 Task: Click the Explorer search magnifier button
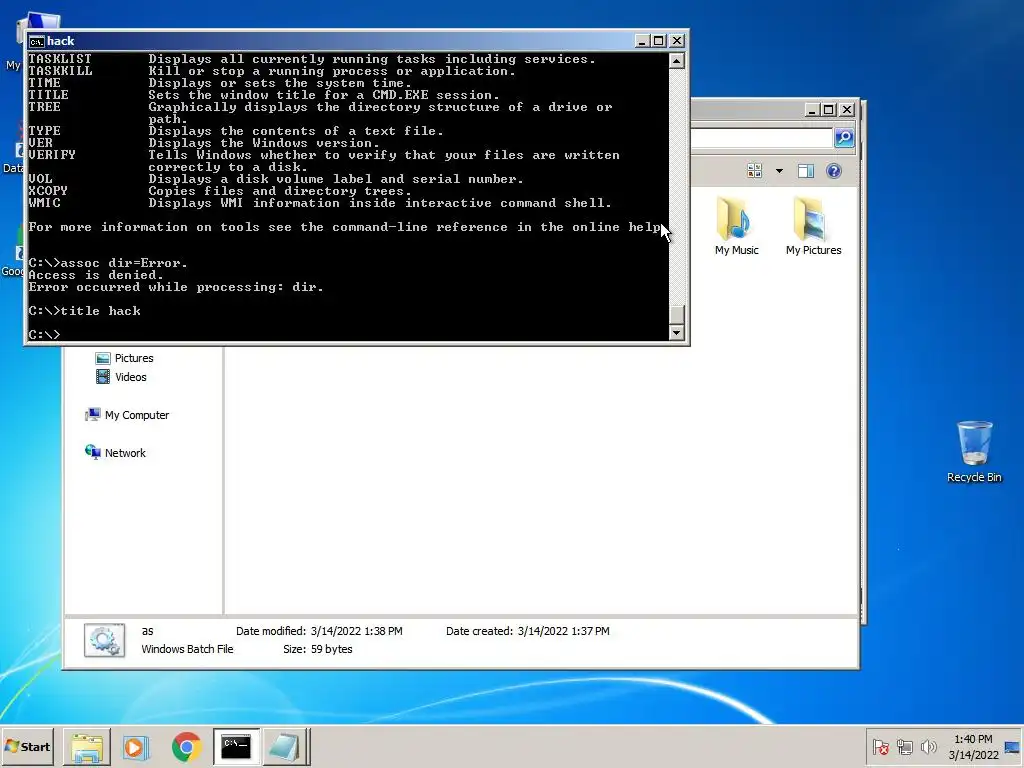pos(844,138)
